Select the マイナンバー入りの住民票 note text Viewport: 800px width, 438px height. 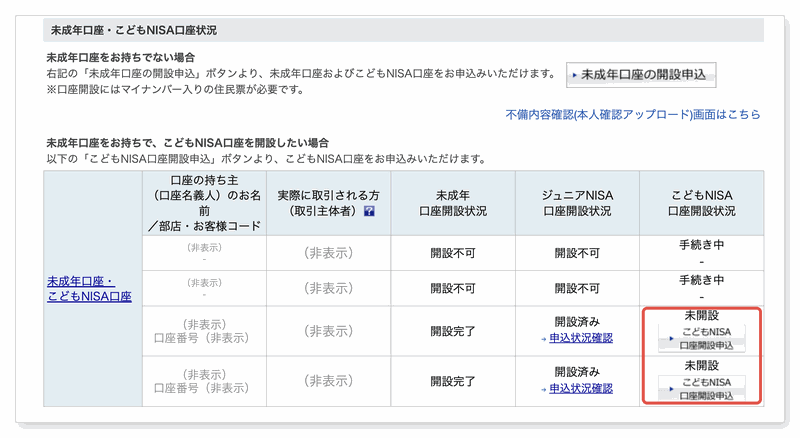(175, 90)
